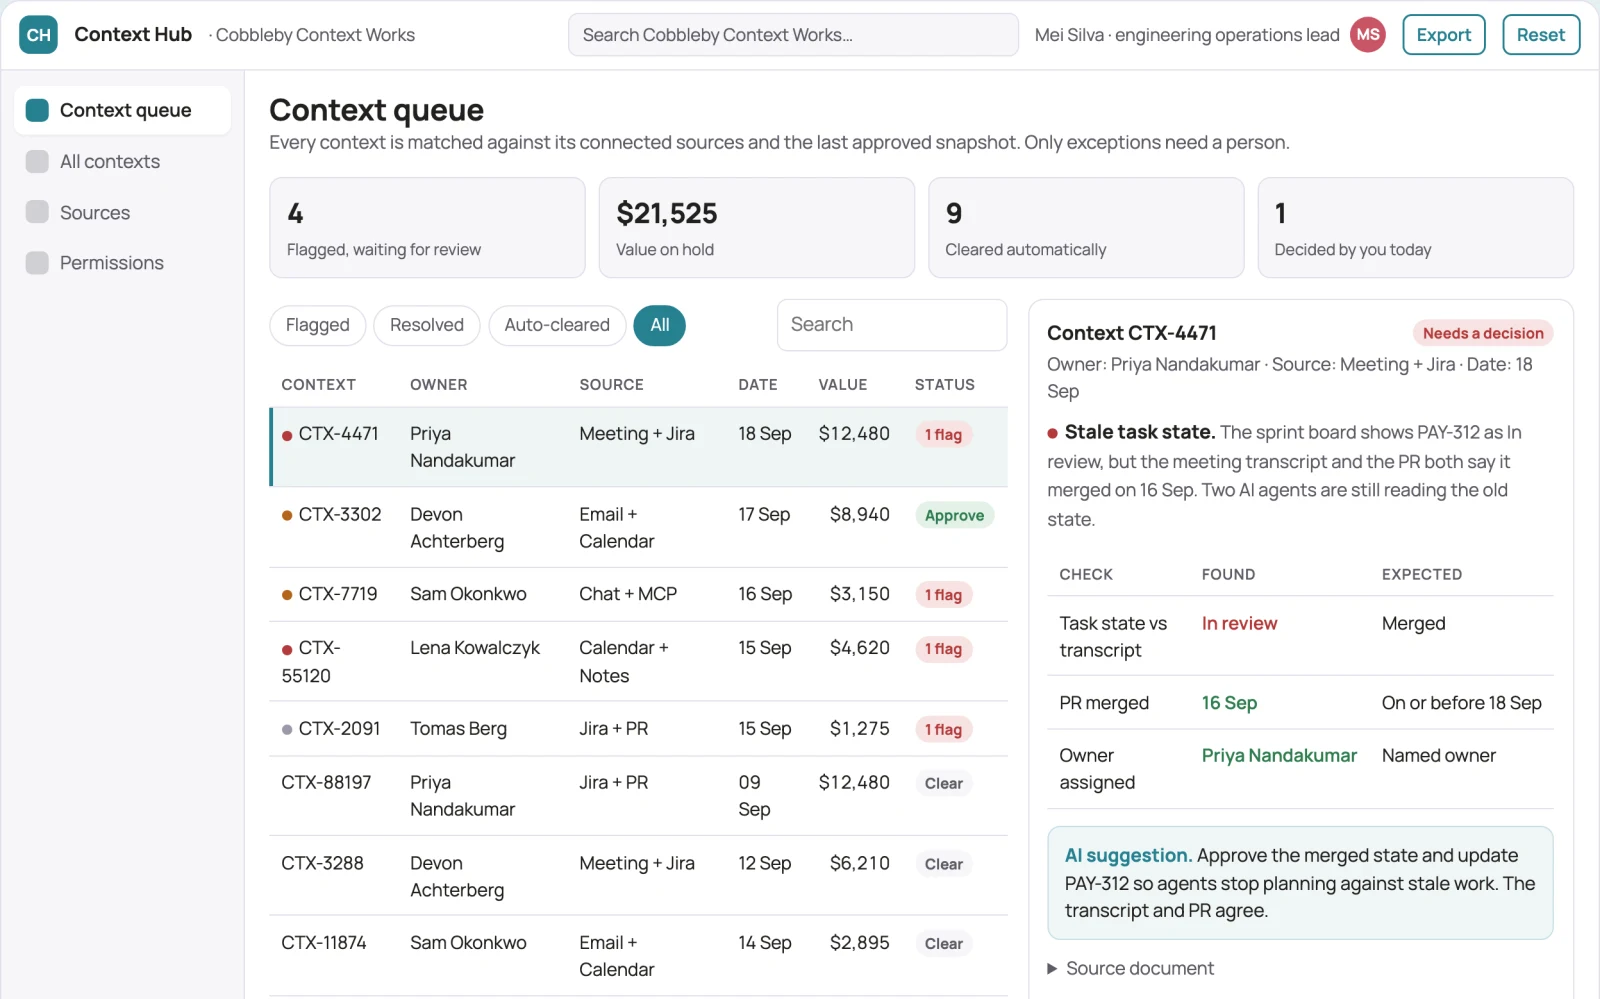Click the Priya Nandakumar owner value in checks
The height and width of the screenshot is (999, 1600).
1279,756
